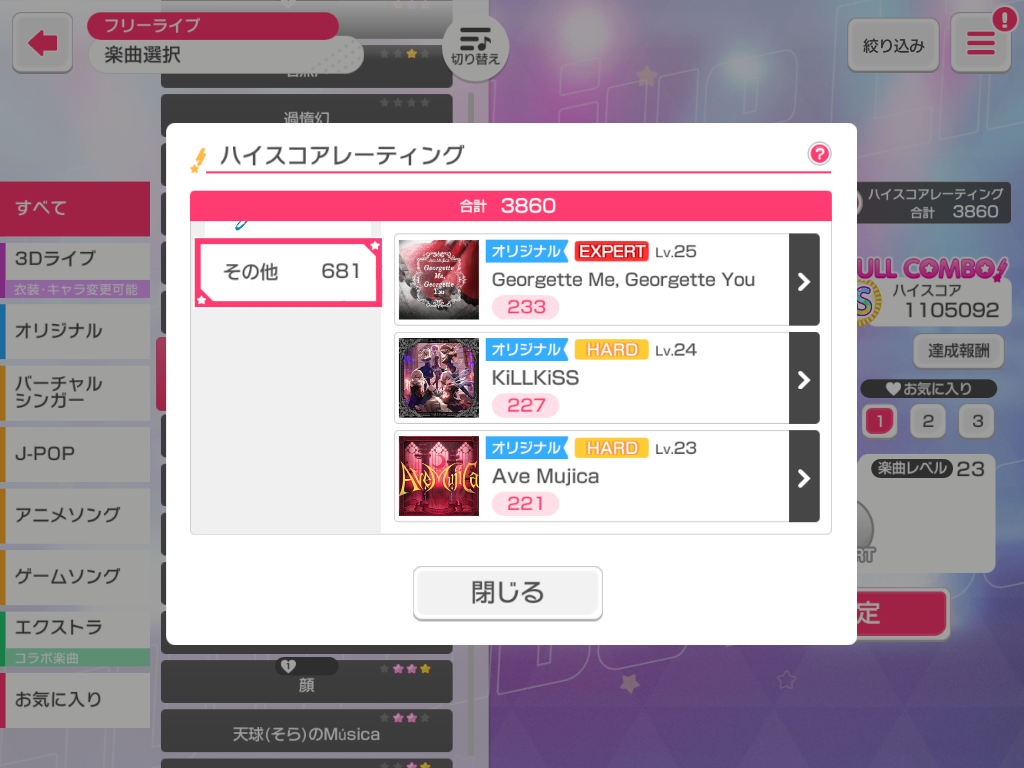Click the Ave Mujica album jacket image
The image size is (1024, 768).
click(x=439, y=476)
